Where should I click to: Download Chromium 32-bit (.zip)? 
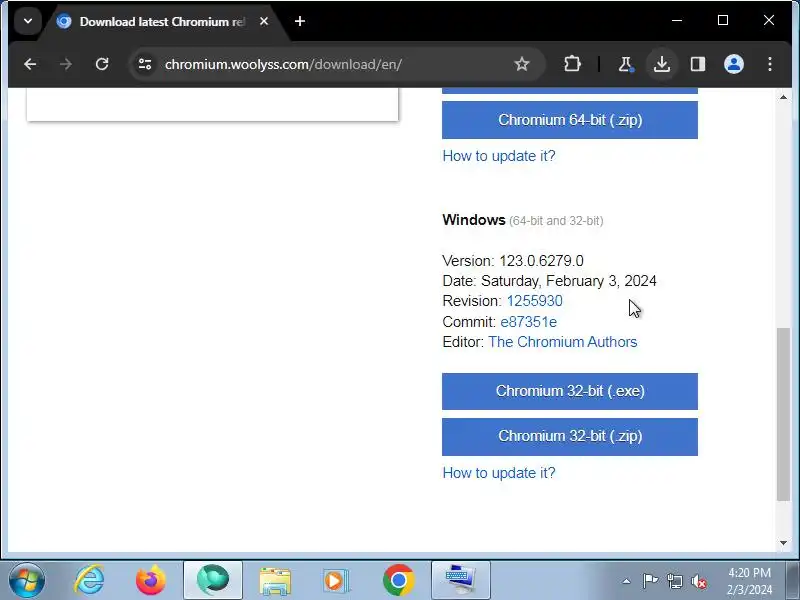(x=570, y=437)
